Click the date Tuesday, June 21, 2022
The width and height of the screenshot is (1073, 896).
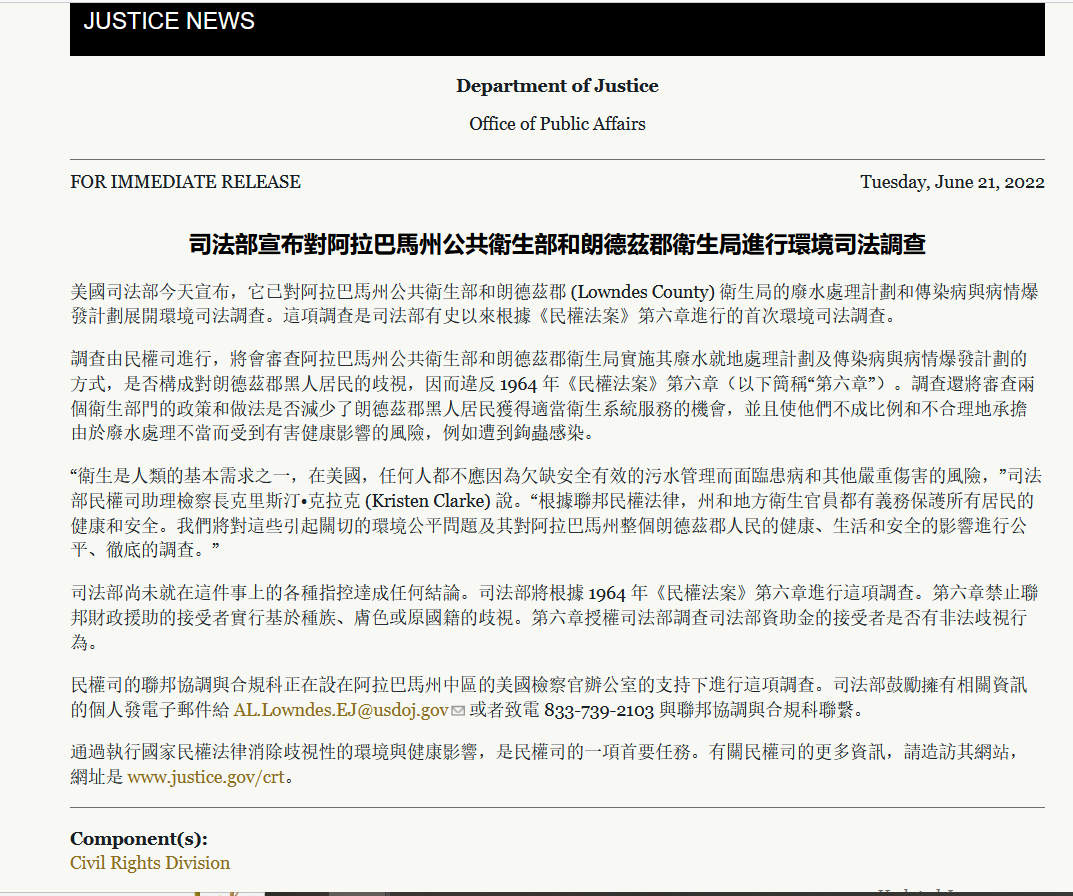click(952, 182)
